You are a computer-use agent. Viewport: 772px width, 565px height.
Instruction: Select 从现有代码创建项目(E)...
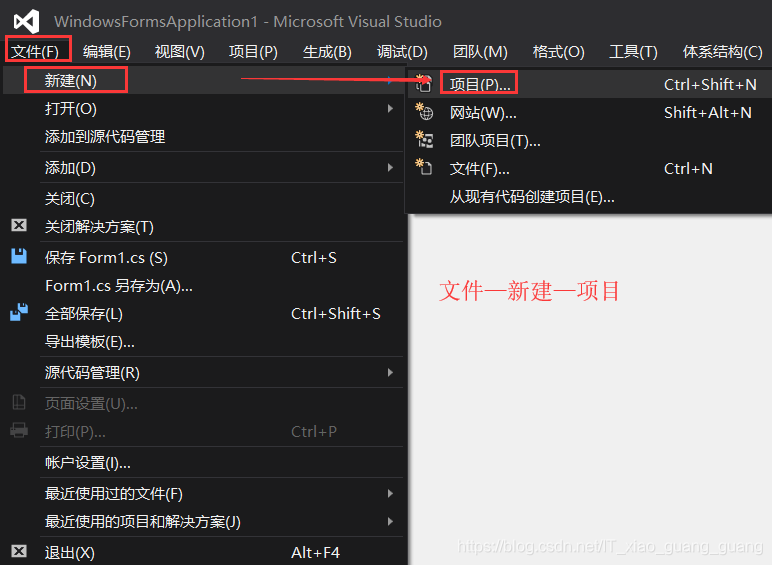[x=589, y=196]
